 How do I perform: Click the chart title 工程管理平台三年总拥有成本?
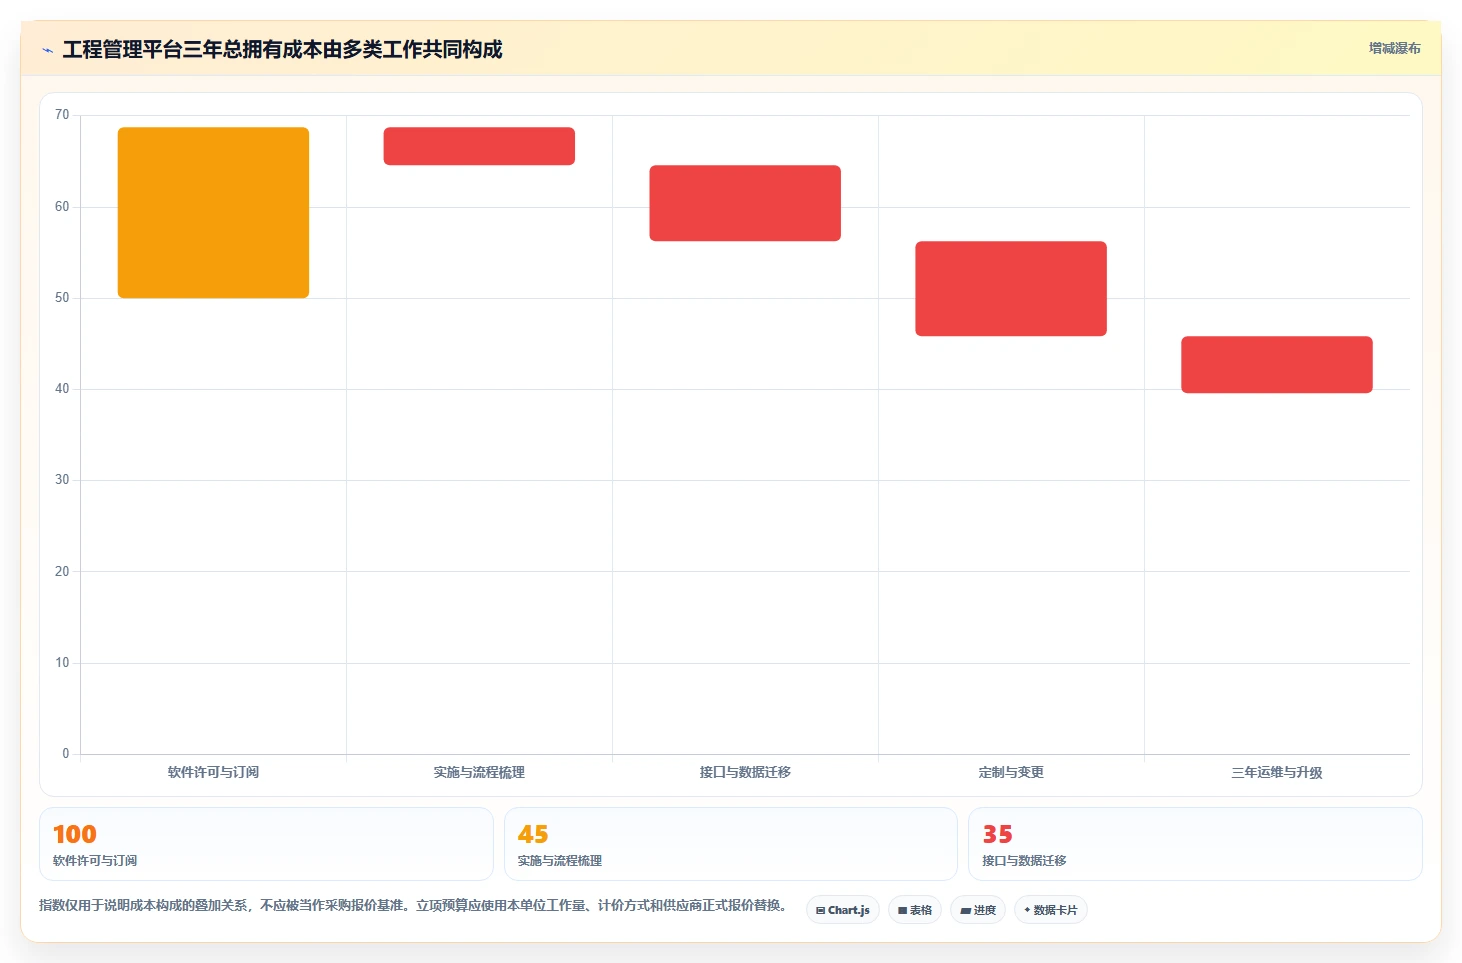pos(283,49)
